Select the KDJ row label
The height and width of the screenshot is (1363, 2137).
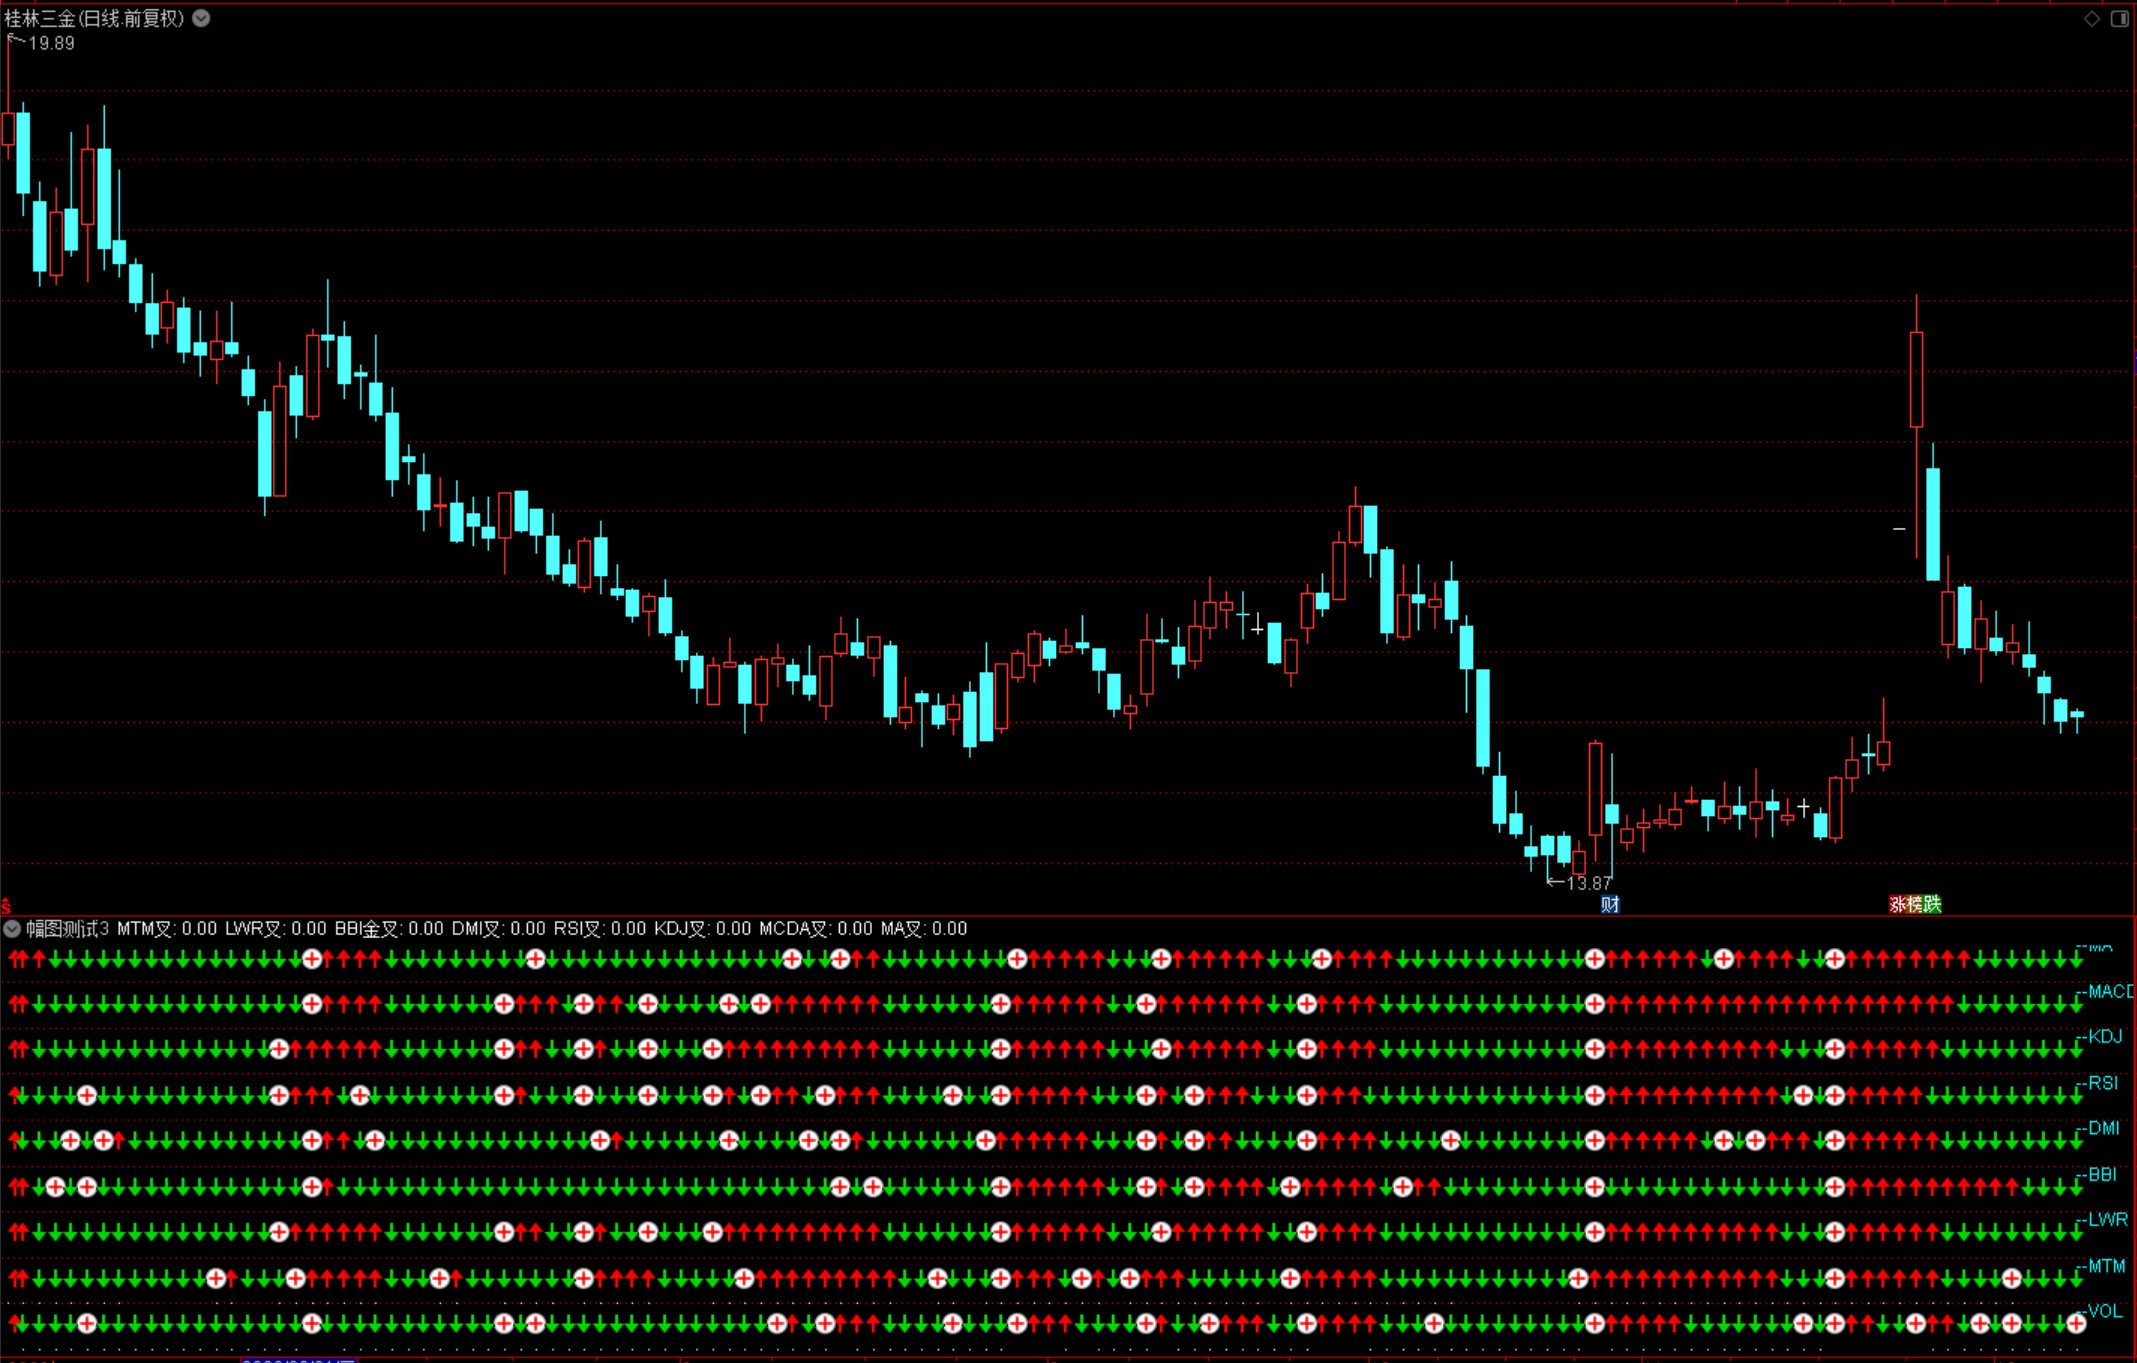point(2105,1036)
